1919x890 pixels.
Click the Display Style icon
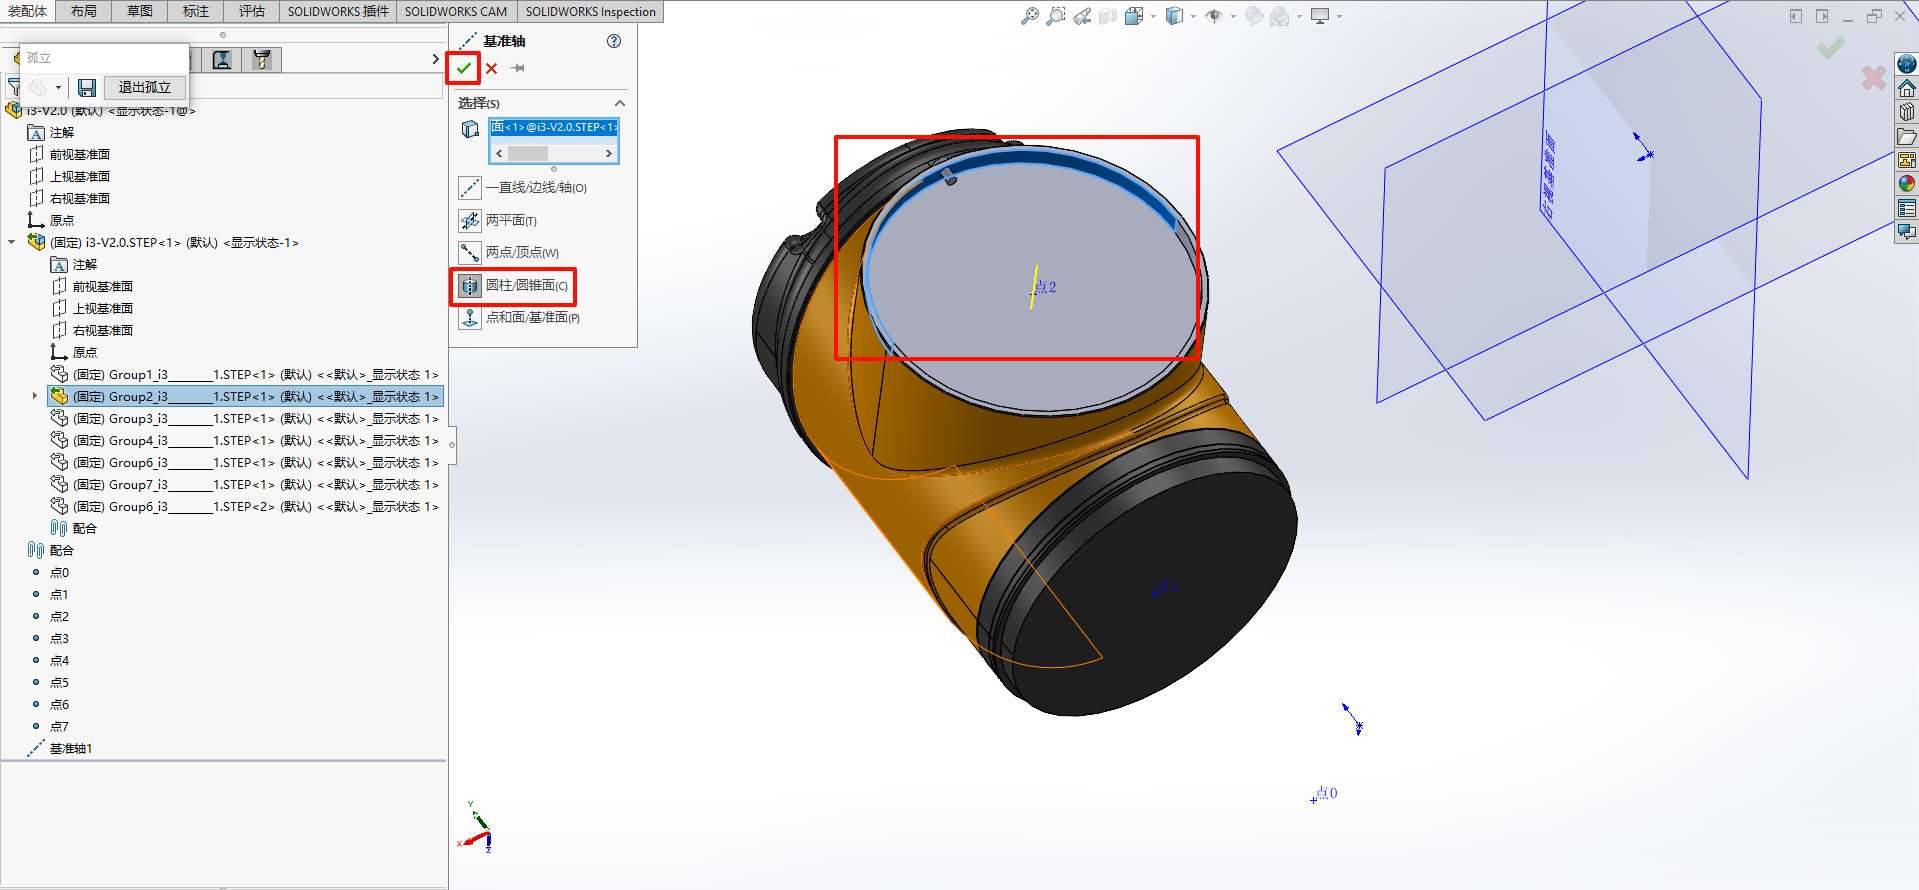point(1174,16)
